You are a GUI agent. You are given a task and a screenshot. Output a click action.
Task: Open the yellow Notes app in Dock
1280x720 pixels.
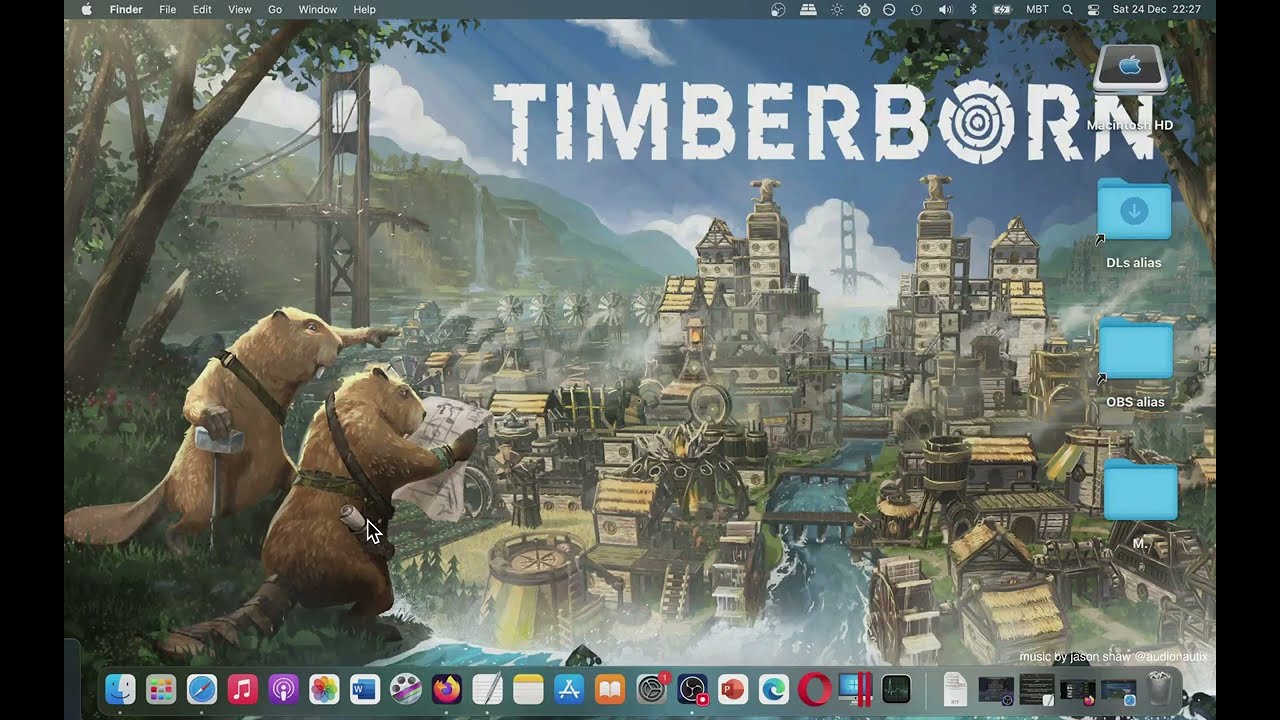pos(528,689)
